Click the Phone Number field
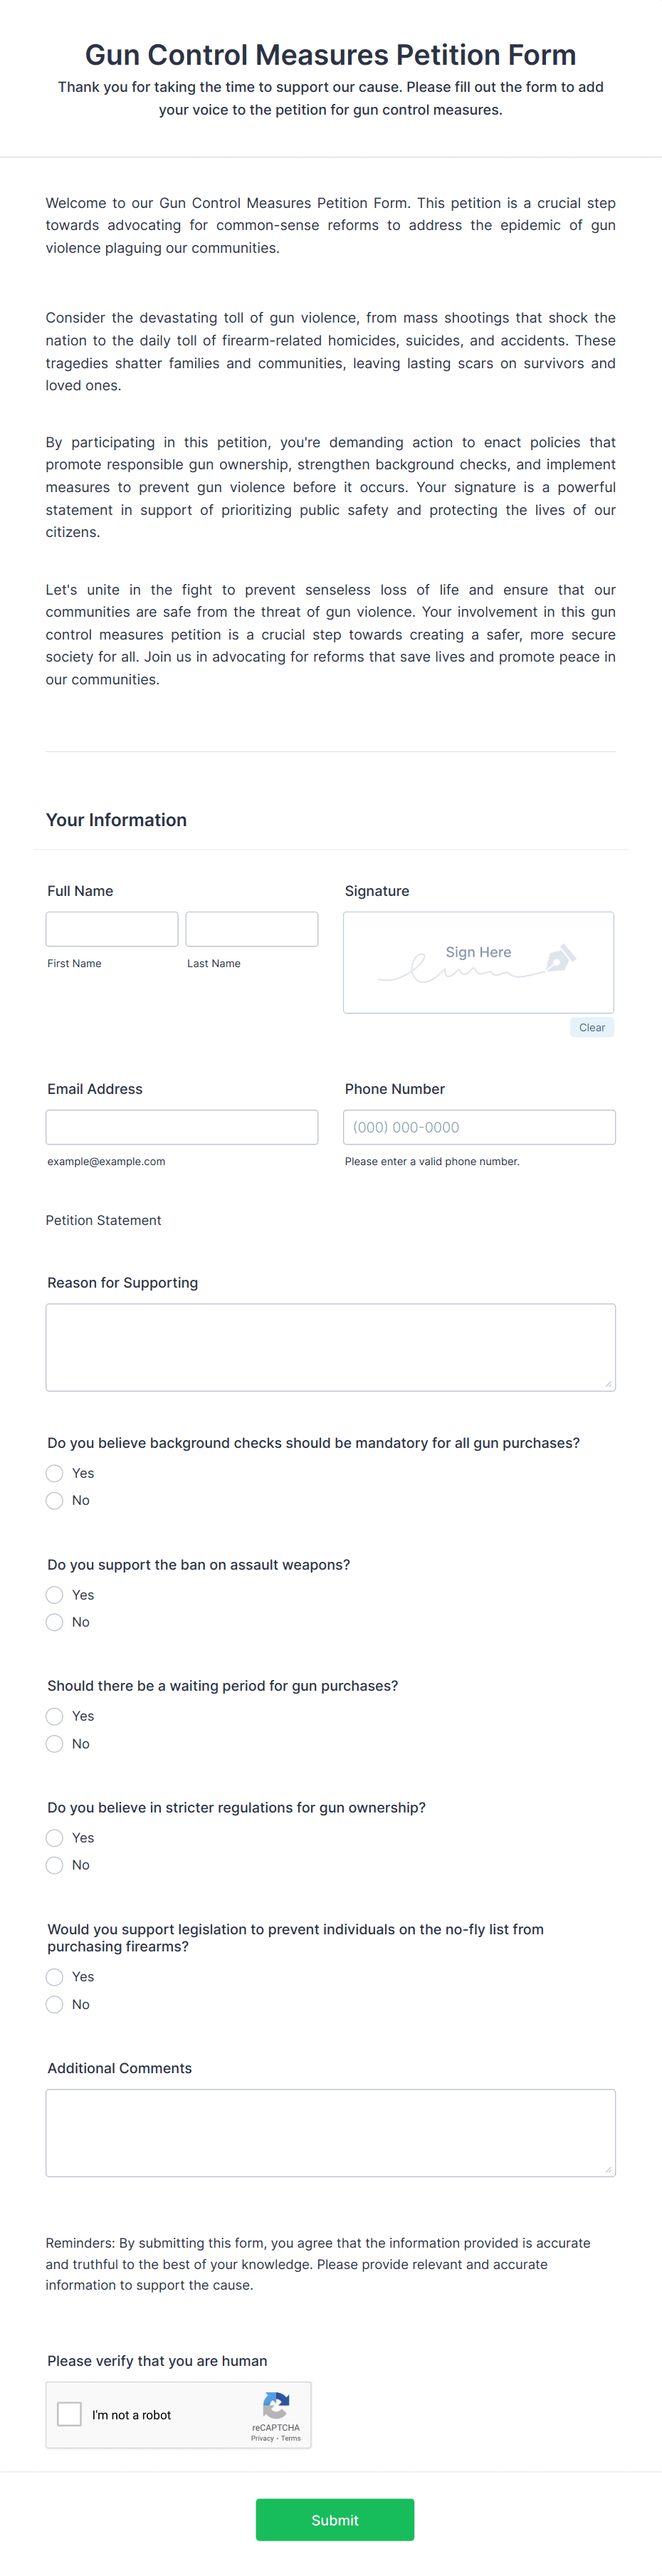The height and width of the screenshot is (2576, 662). click(479, 1127)
